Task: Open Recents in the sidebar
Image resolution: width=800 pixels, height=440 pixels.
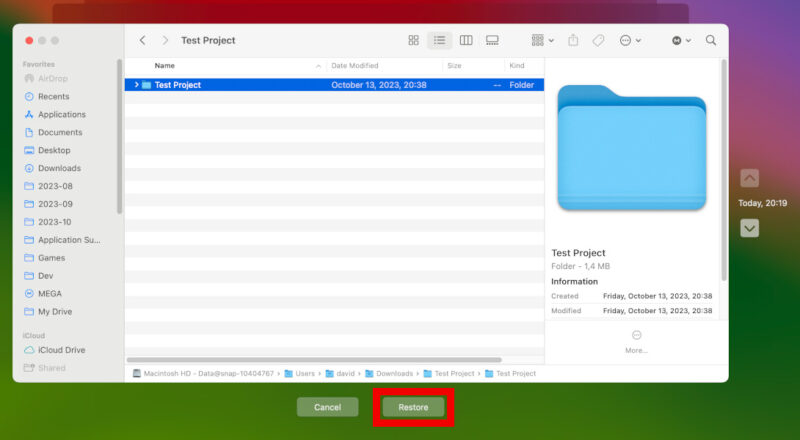Action: pos(46,96)
